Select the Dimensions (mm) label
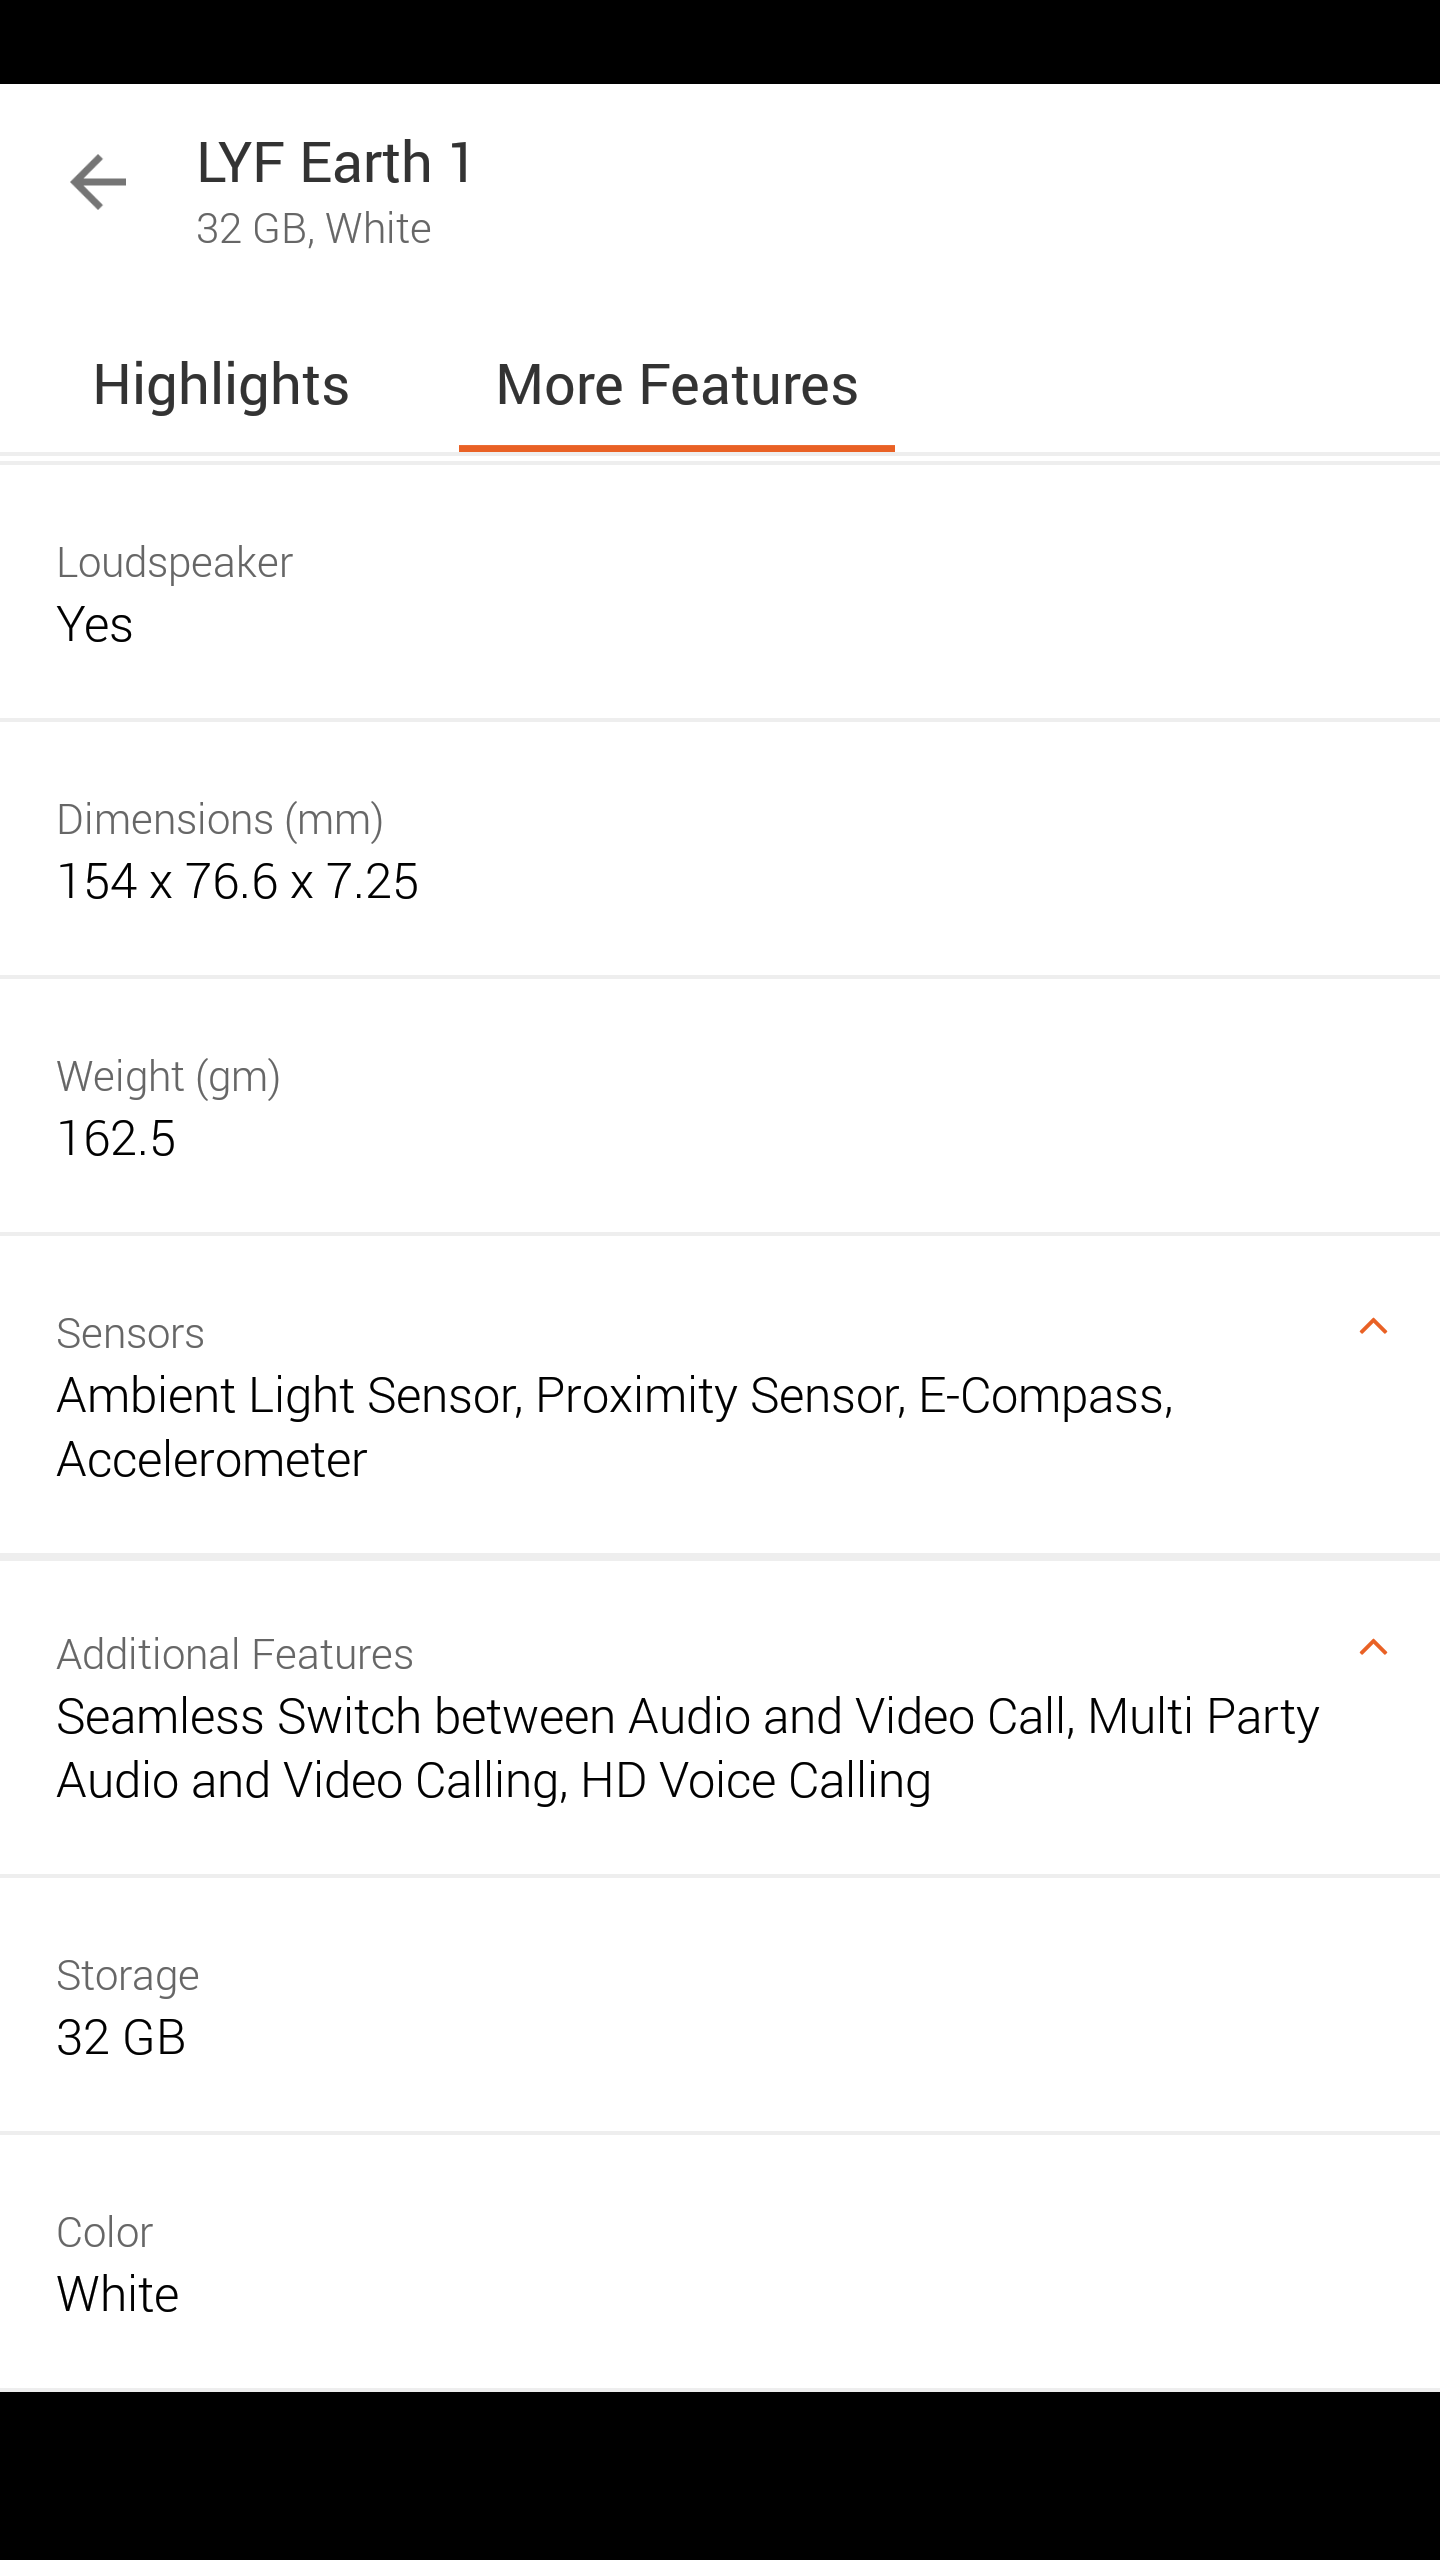Screen dimensions: 1440x2560 click(x=220, y=820)
